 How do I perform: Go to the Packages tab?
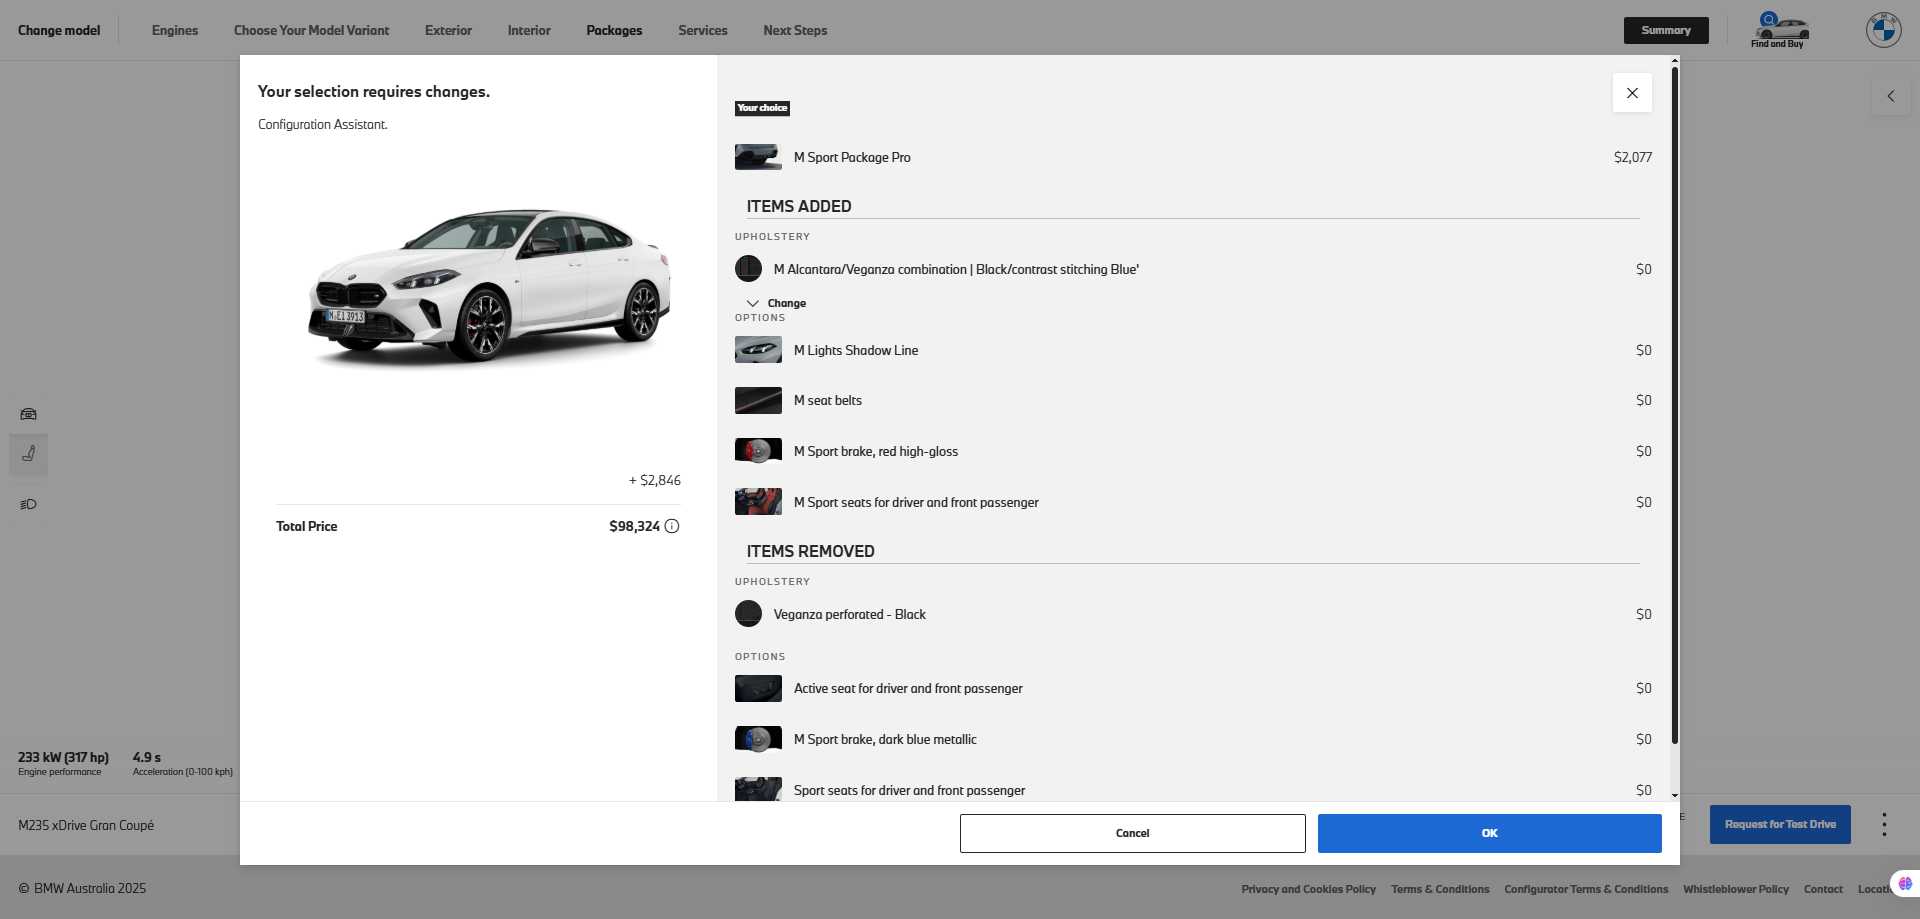pyautogui.click(x=614, y=30)
